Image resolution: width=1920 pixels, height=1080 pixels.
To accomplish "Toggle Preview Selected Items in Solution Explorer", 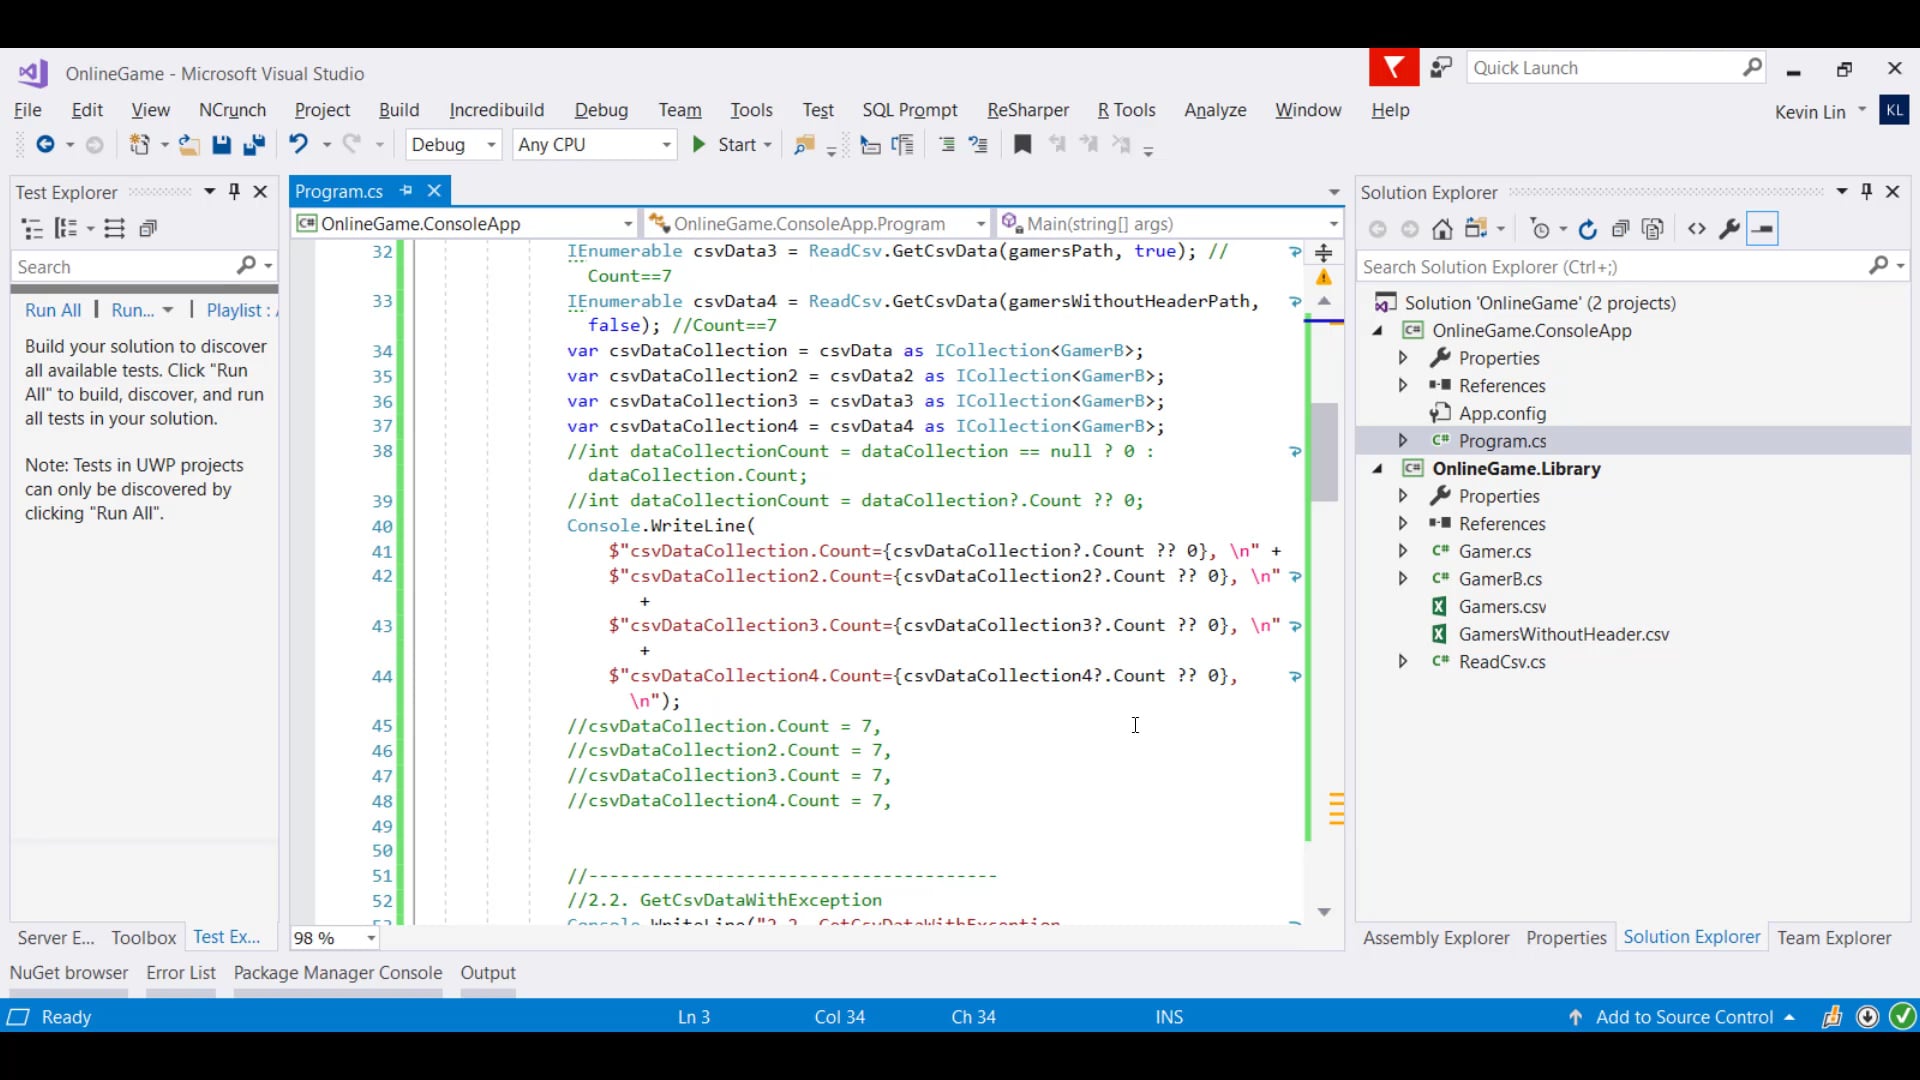I will click(1762, 229).
